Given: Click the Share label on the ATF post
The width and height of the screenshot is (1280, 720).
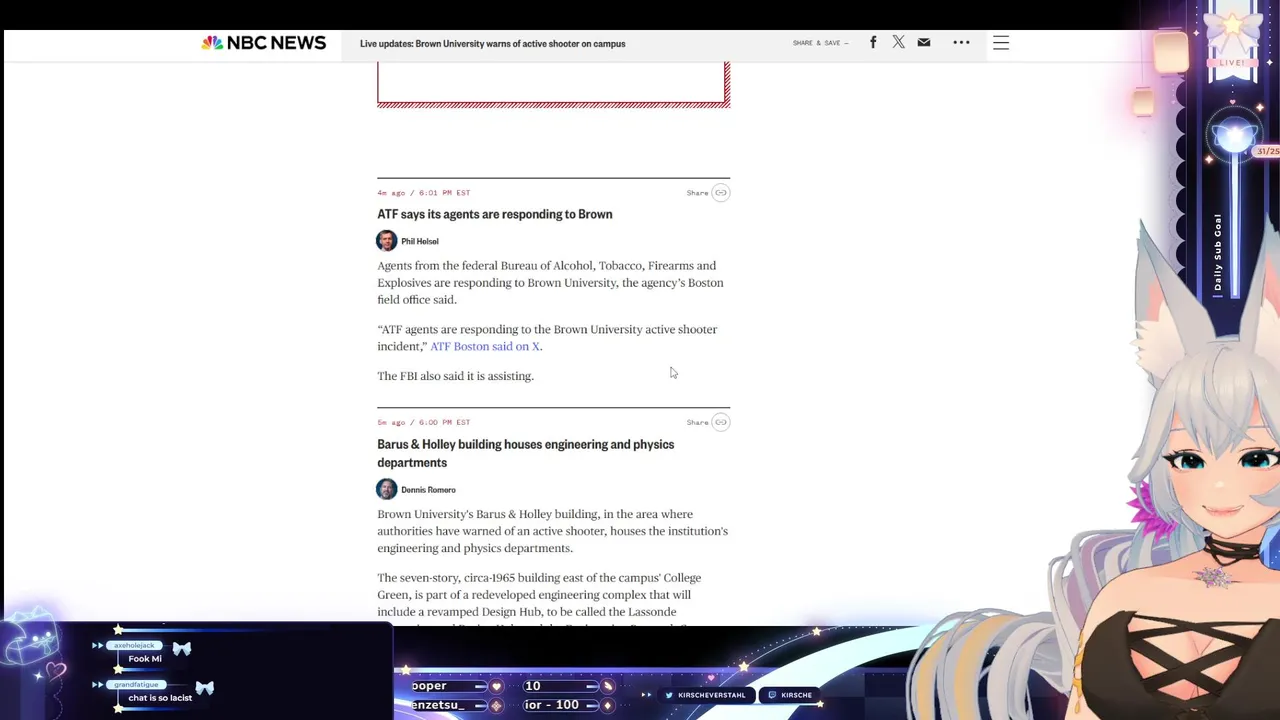Looking at the screenshot, I should pos(697,192).
